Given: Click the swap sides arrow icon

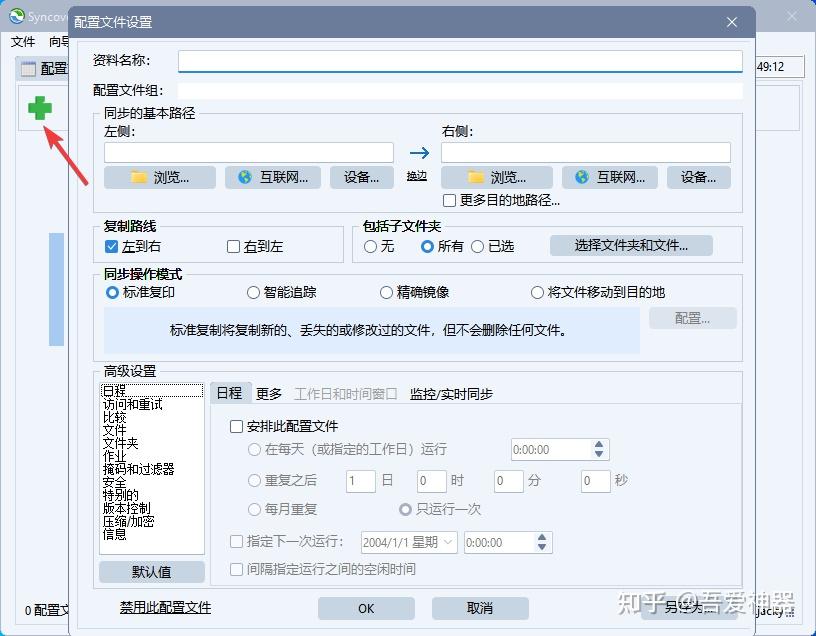Looking at the screenshot, I should tap(419, 152).
